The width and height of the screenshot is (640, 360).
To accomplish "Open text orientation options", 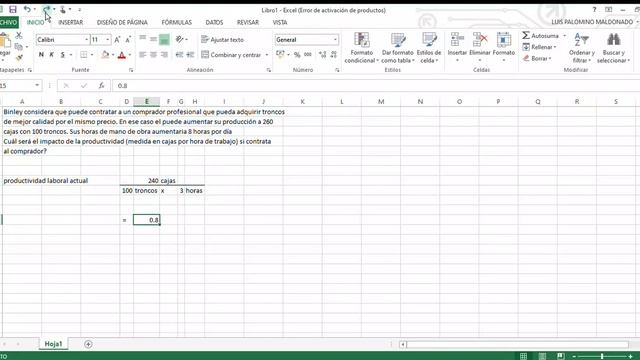I will pyautogui.click(x=181, y=39).
